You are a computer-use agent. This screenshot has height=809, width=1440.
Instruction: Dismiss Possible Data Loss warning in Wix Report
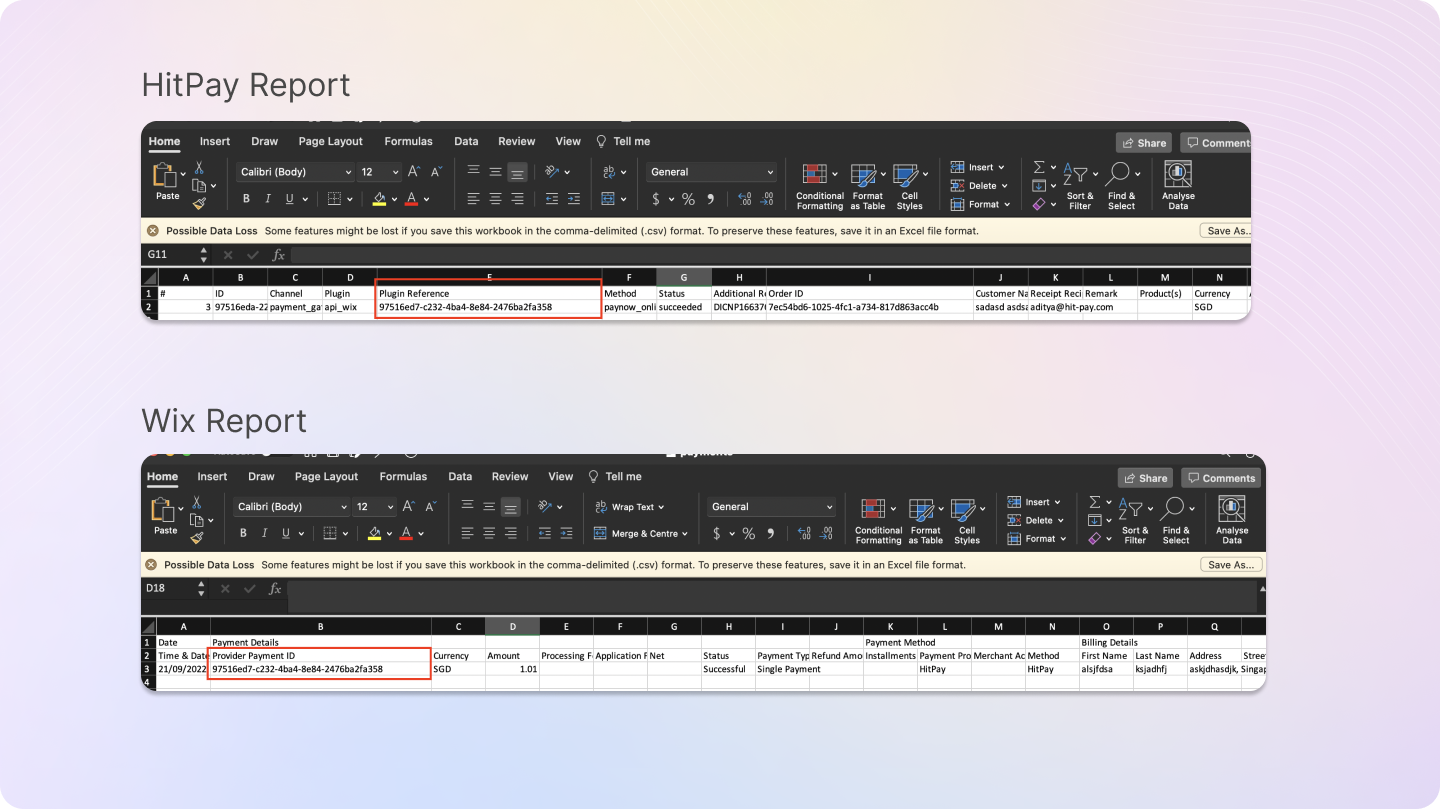[x=152, y=565]
